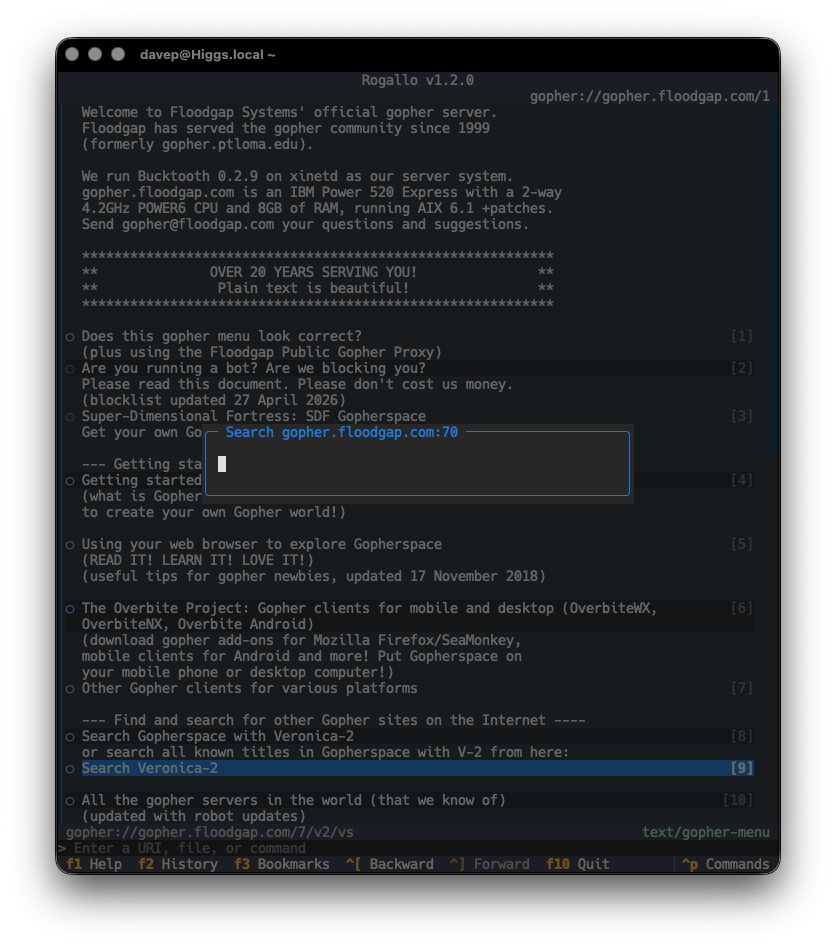836x948 pixels.
Task: Click the [7] shortcut number
Action: click(x=742, y=688)
